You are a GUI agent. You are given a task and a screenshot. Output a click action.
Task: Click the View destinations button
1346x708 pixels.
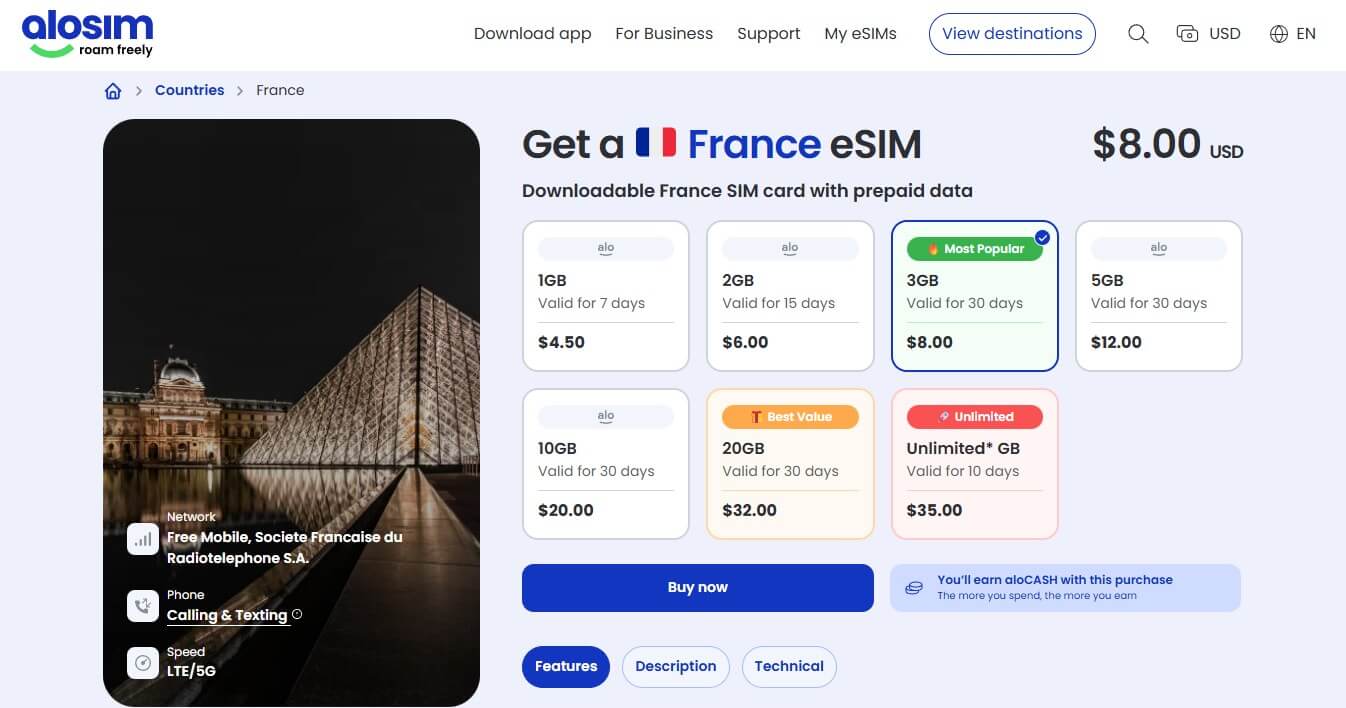coord(1012,33)
